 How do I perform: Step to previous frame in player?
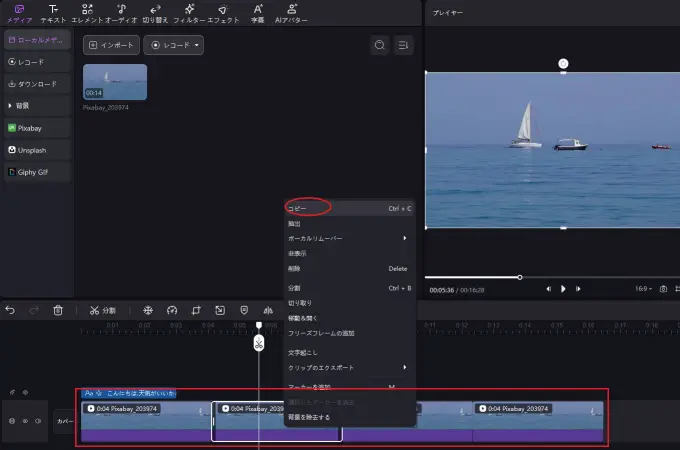(548, 289)
